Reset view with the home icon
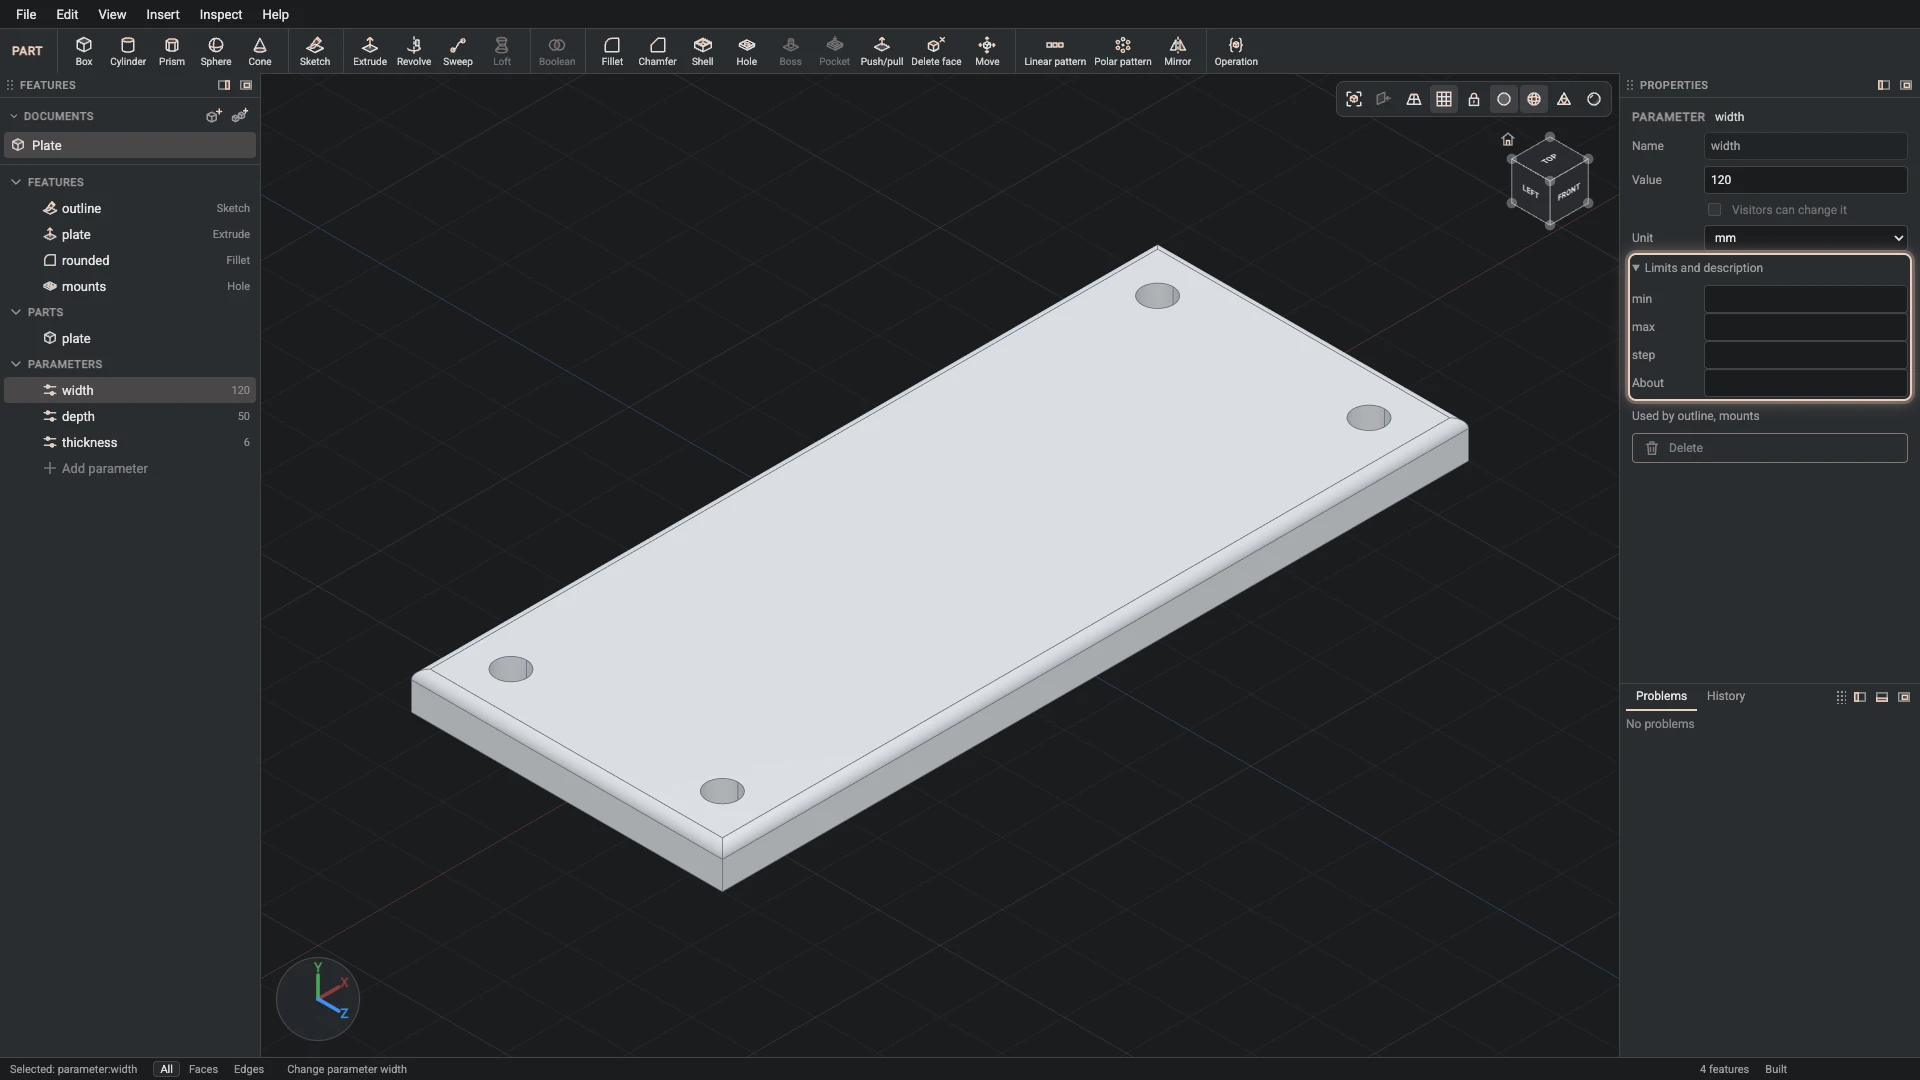The image size is (1920, 1080). point(1508,139)
